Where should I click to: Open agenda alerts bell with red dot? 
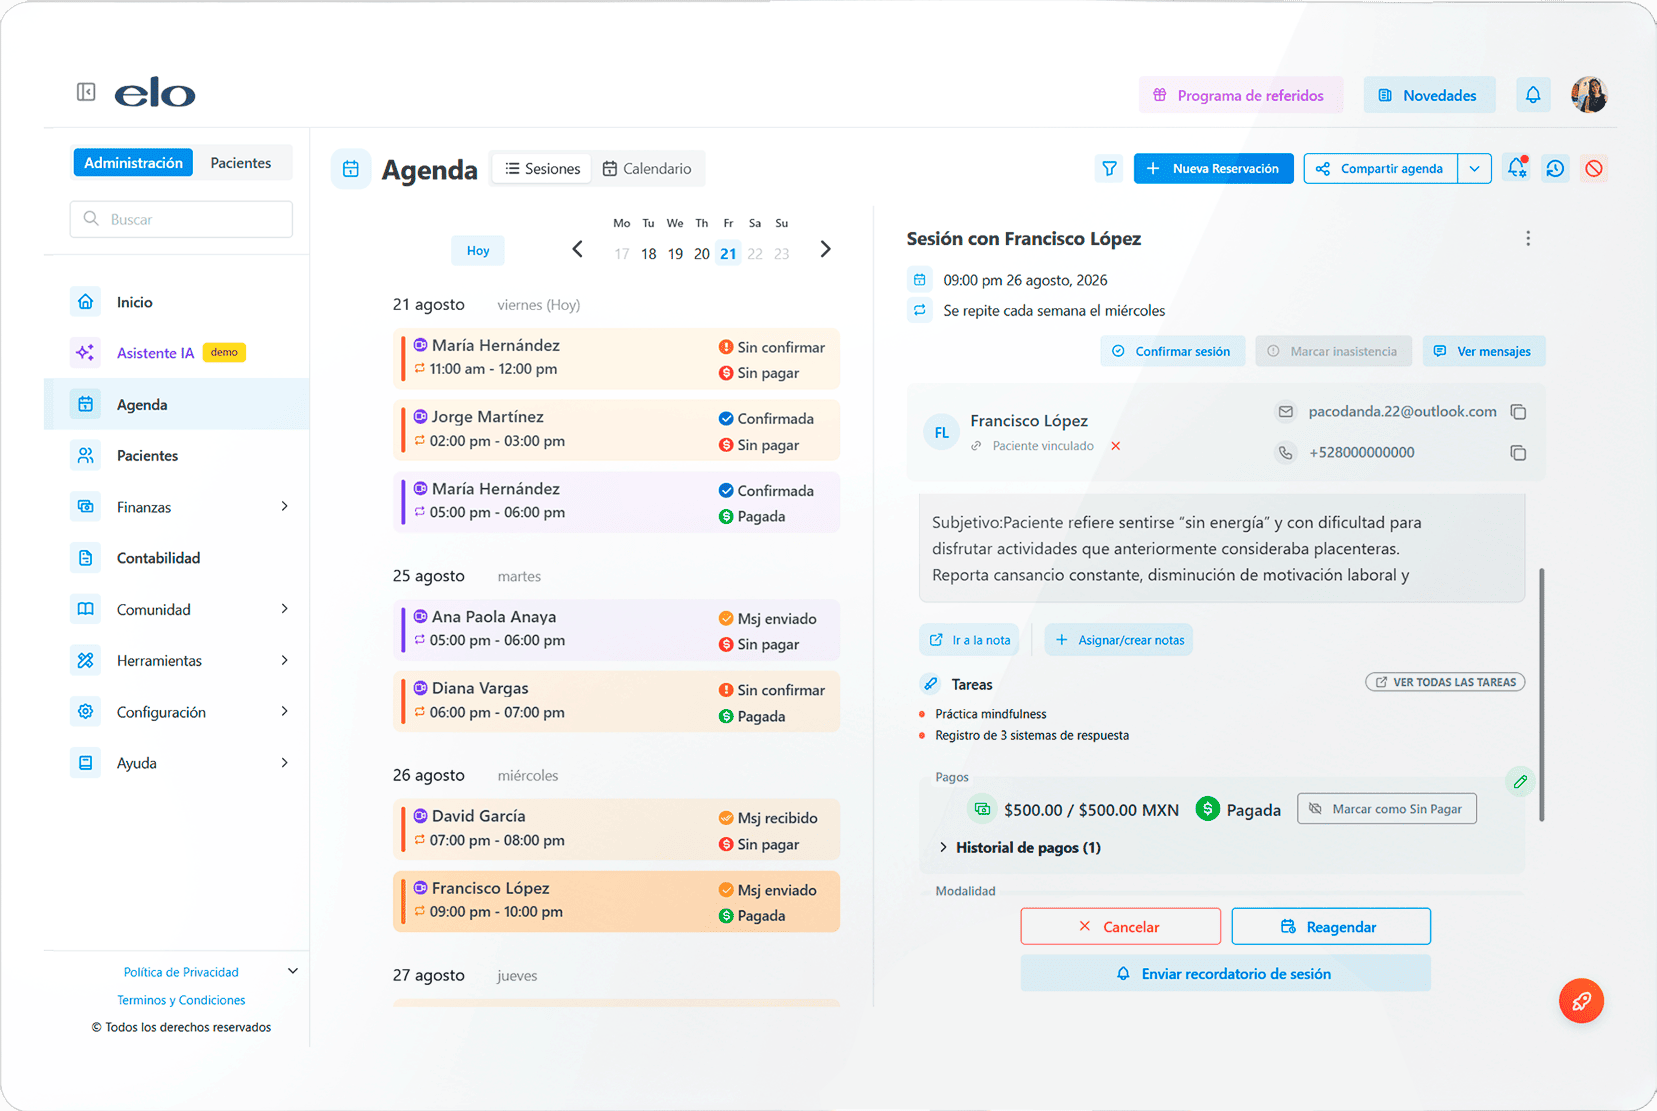click(x=1517, y=168)
